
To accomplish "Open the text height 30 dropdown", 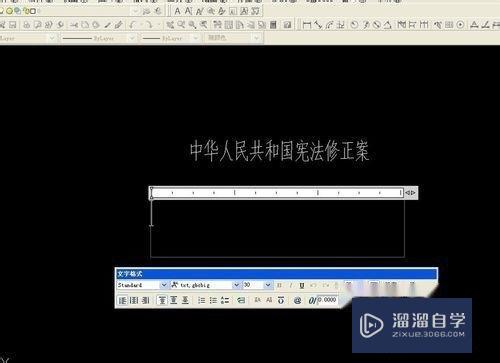I will click(268, 285).
